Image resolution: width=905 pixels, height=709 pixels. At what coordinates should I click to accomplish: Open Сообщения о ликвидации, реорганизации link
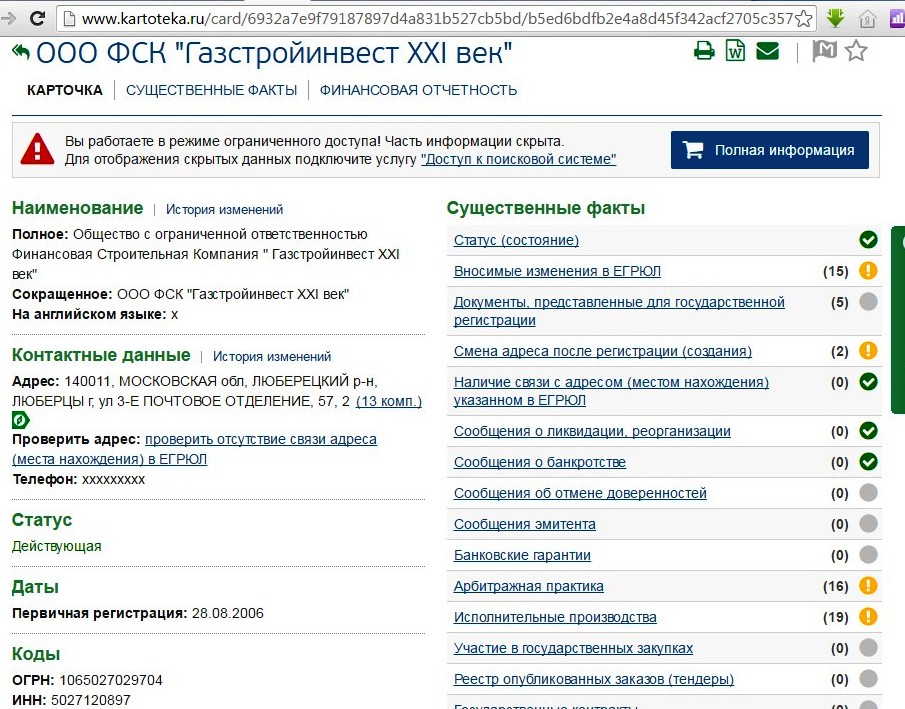(x=592, y=431)
